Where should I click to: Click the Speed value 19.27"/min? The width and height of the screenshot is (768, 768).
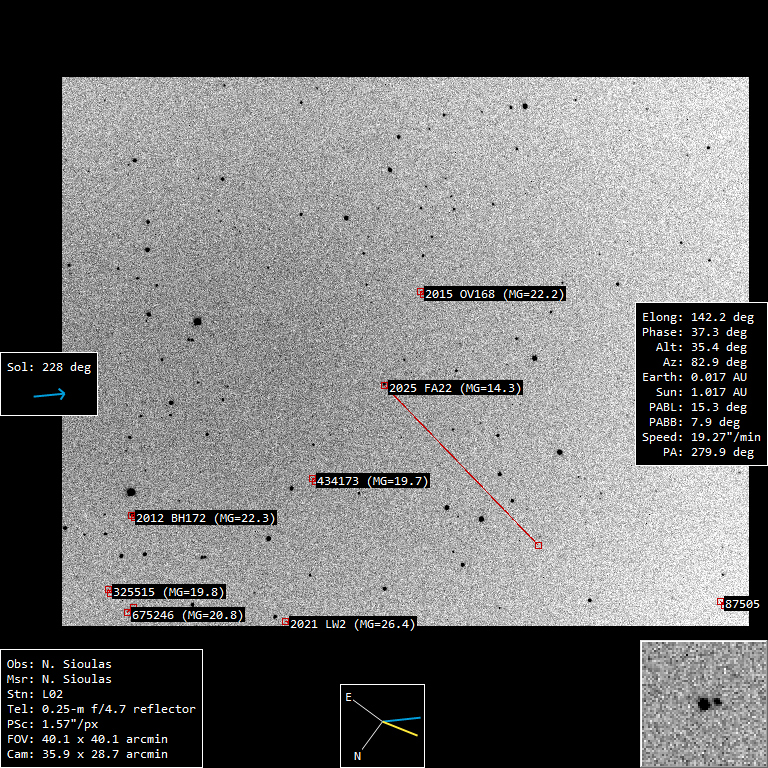pos(724,437)
